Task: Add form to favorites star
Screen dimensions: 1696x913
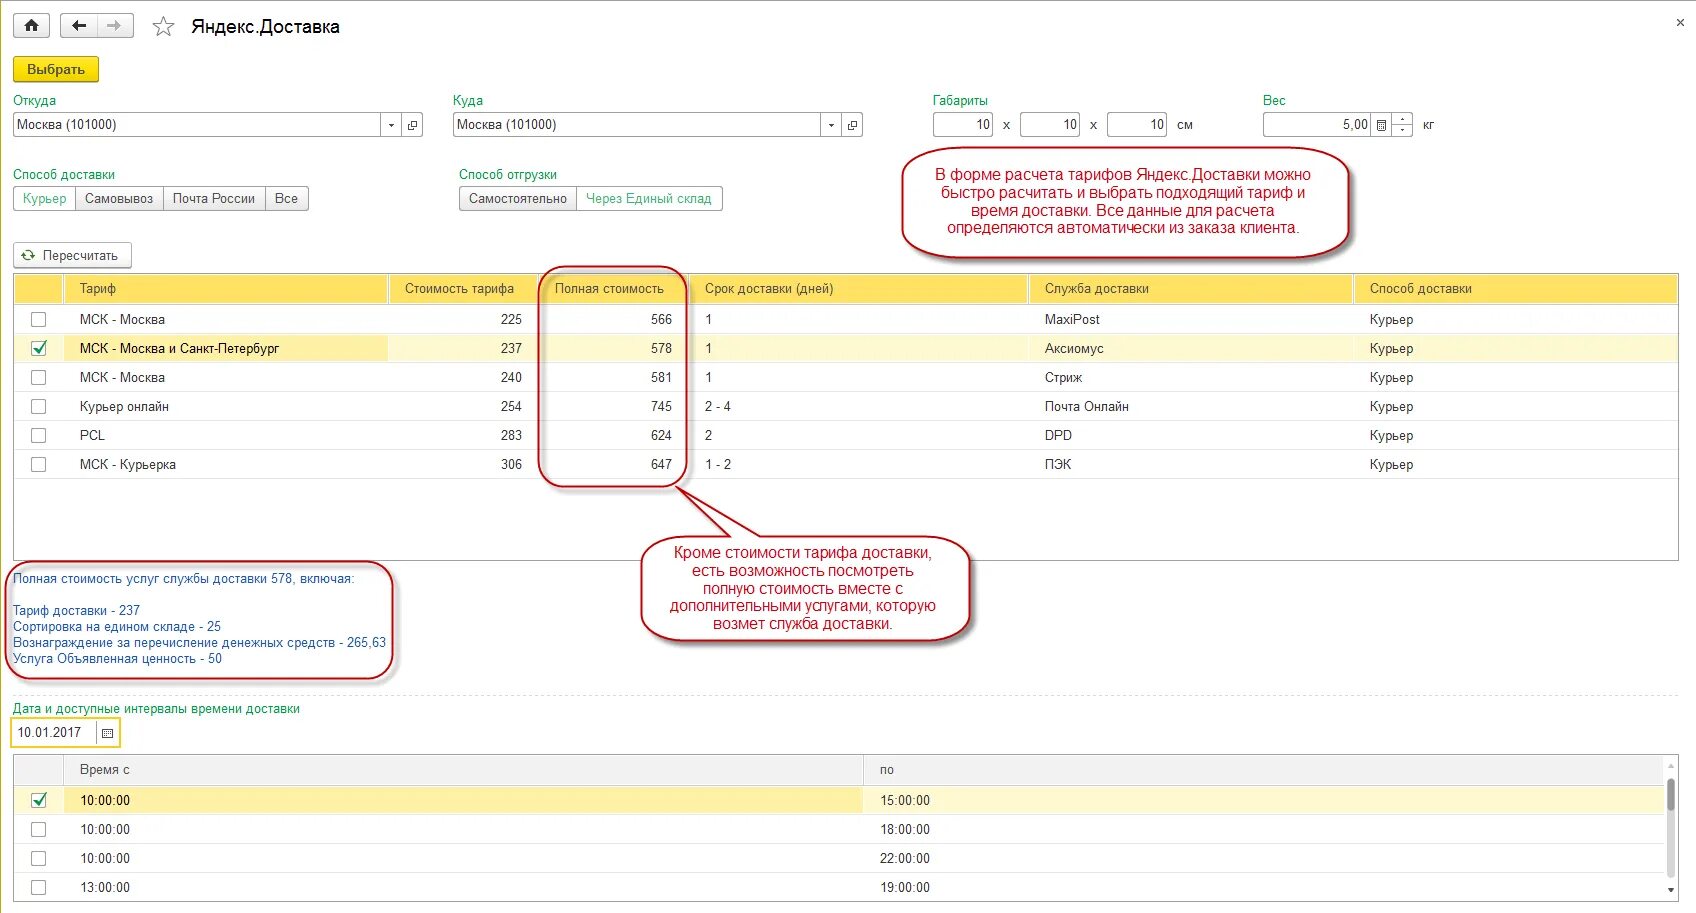Action: (x=163, y=27)
